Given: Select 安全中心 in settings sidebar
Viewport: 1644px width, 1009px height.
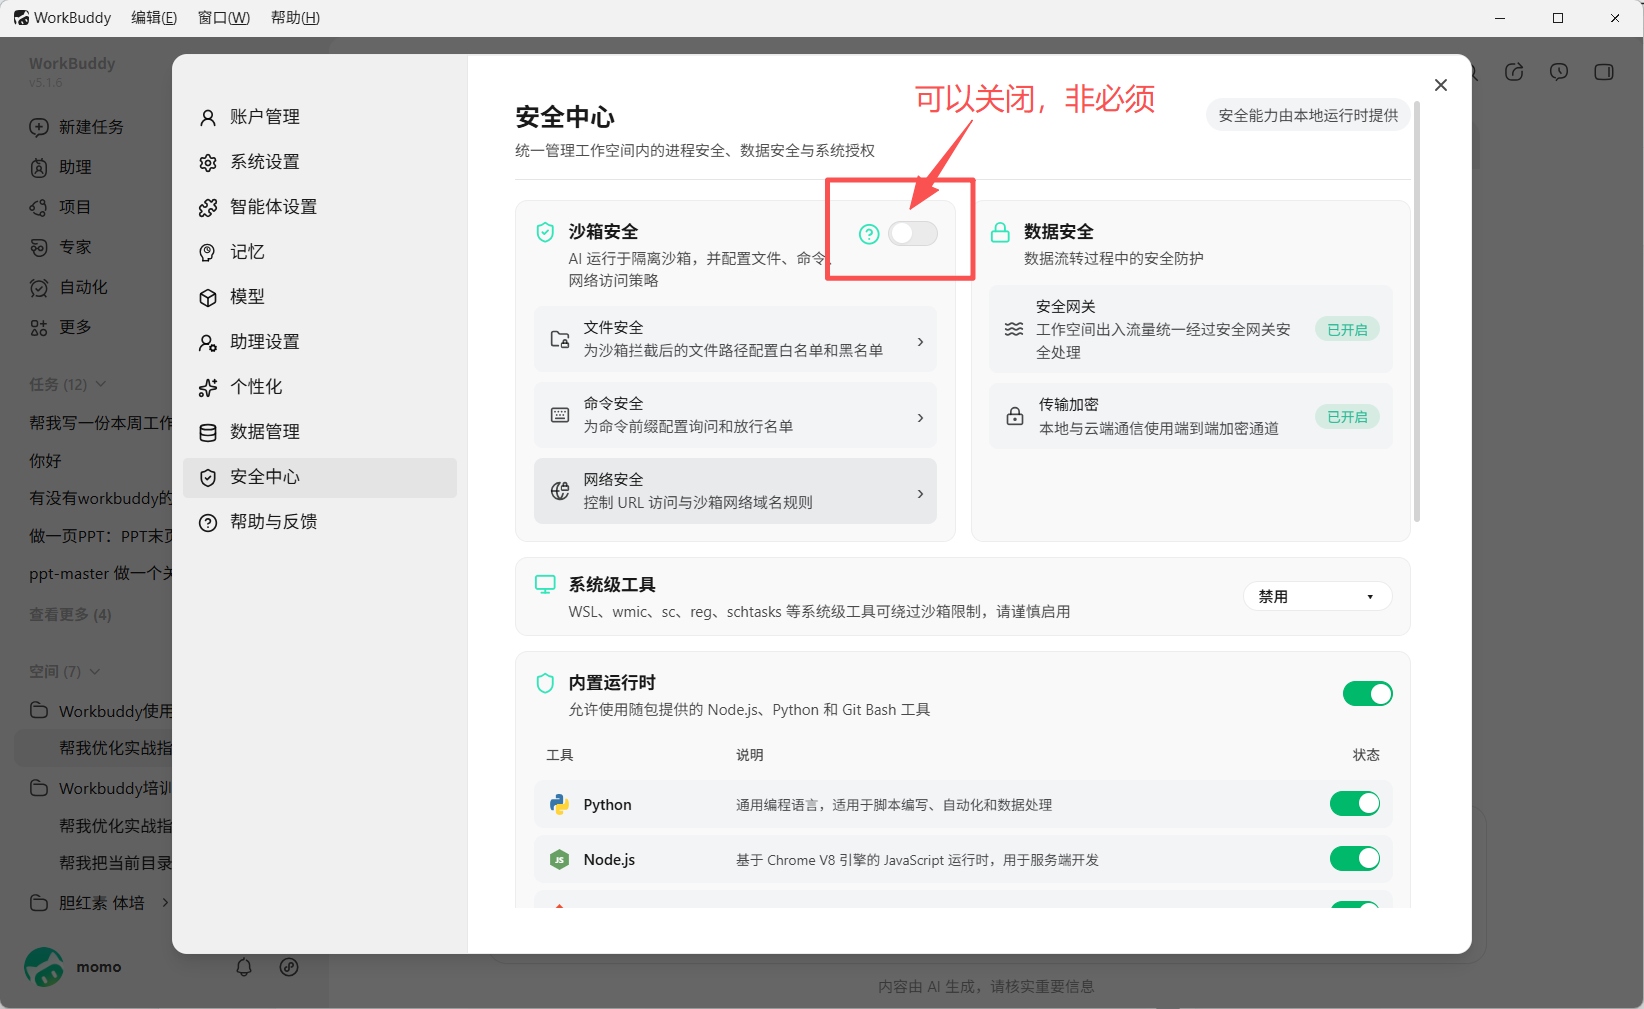Looking at the screenshot, I should point(320,477).
